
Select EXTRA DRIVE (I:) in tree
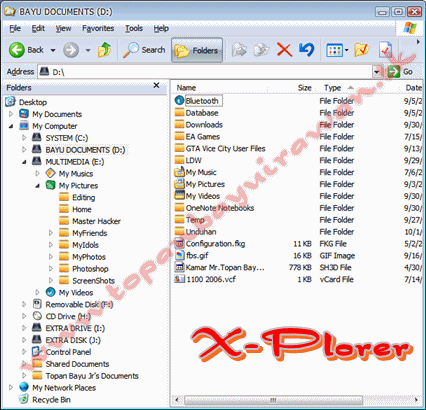(x=75, y=328)
